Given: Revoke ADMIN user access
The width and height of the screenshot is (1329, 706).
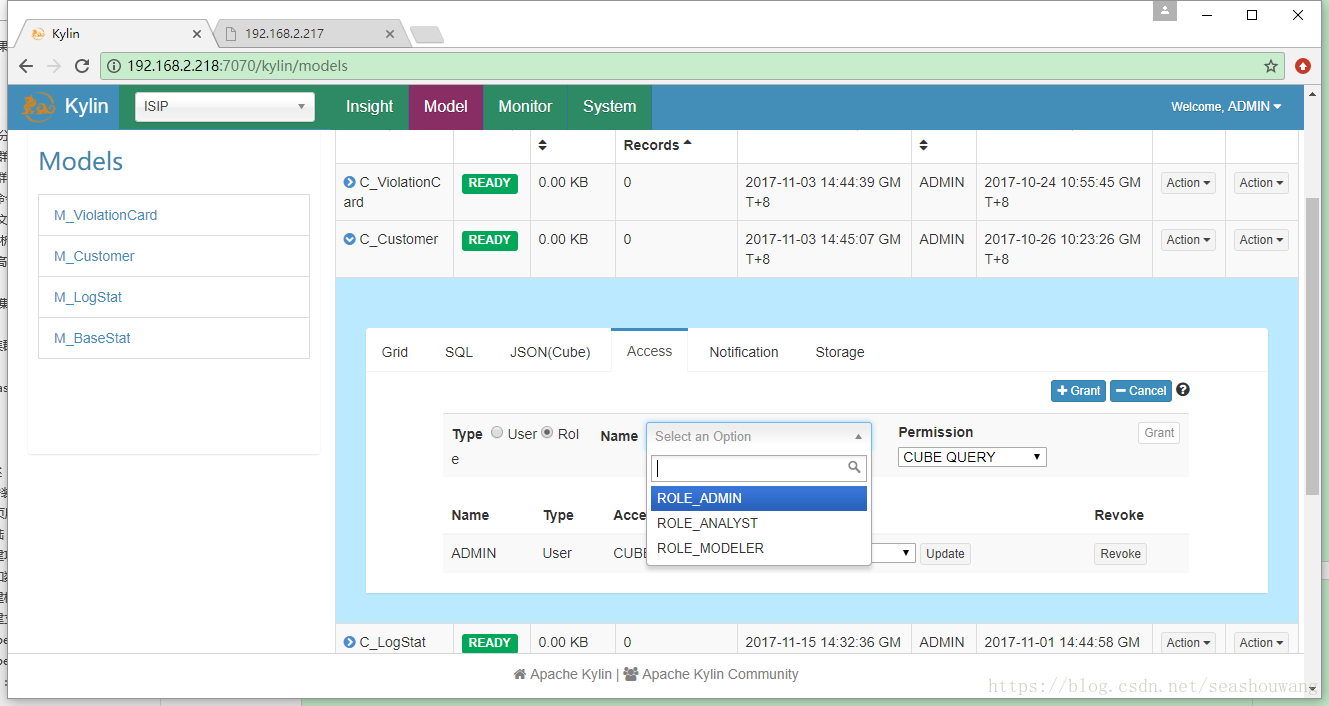Looking at the screenshot, I should click(1120, 554).
